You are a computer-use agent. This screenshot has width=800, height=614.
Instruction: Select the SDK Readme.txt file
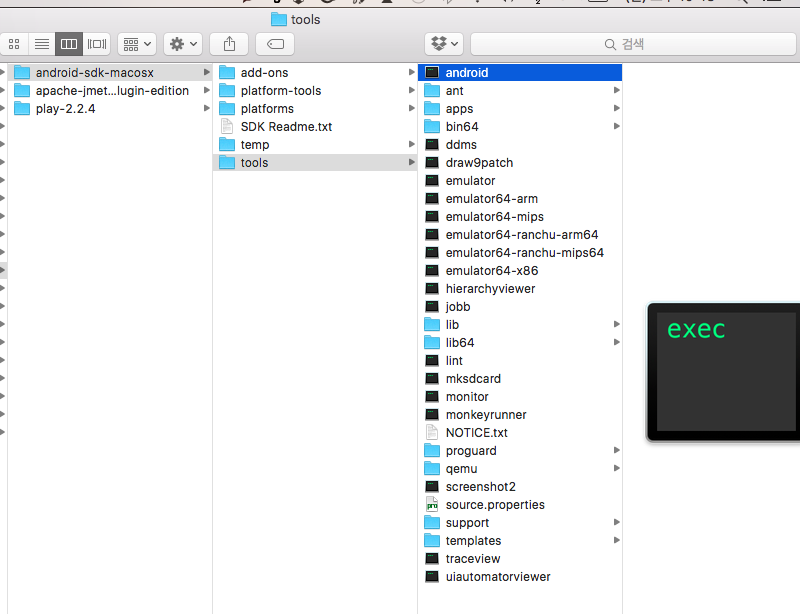315,127
